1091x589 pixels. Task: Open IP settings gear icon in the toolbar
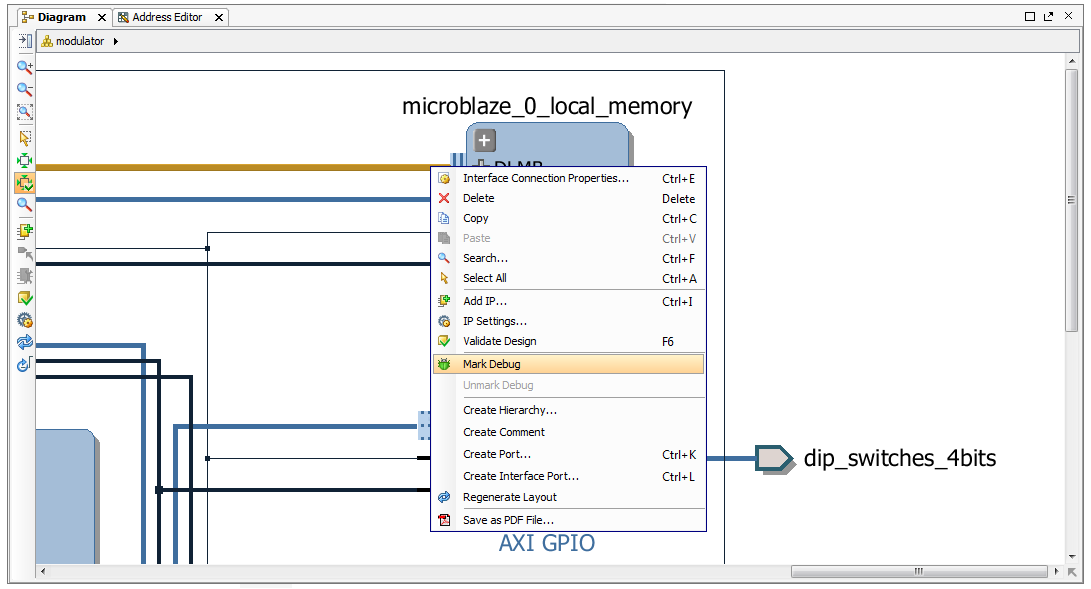24,321
